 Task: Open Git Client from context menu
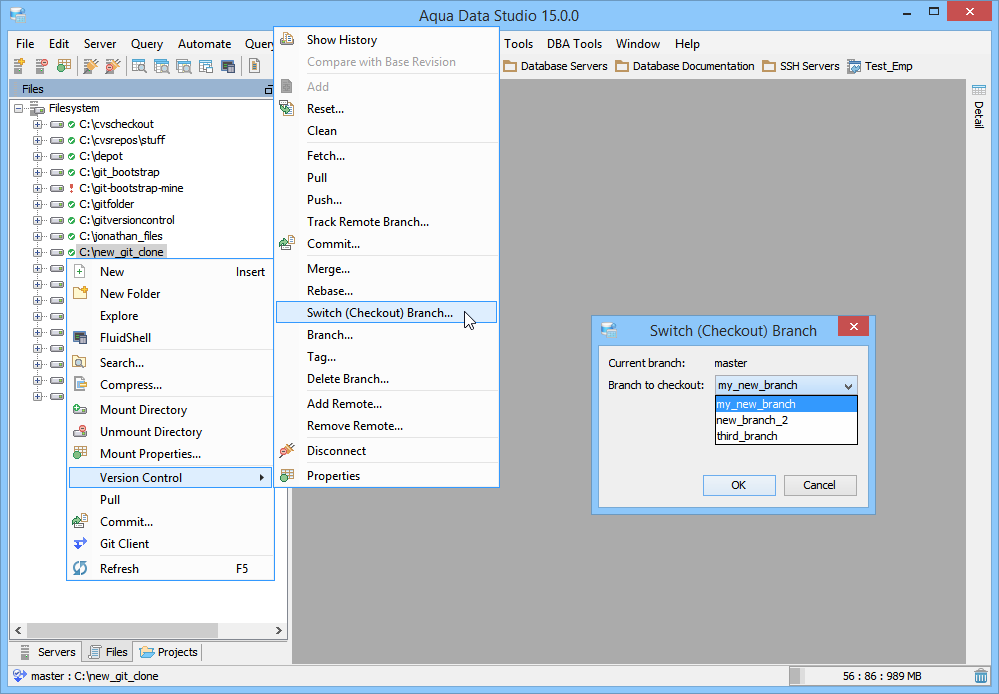(x=171, y=544)
